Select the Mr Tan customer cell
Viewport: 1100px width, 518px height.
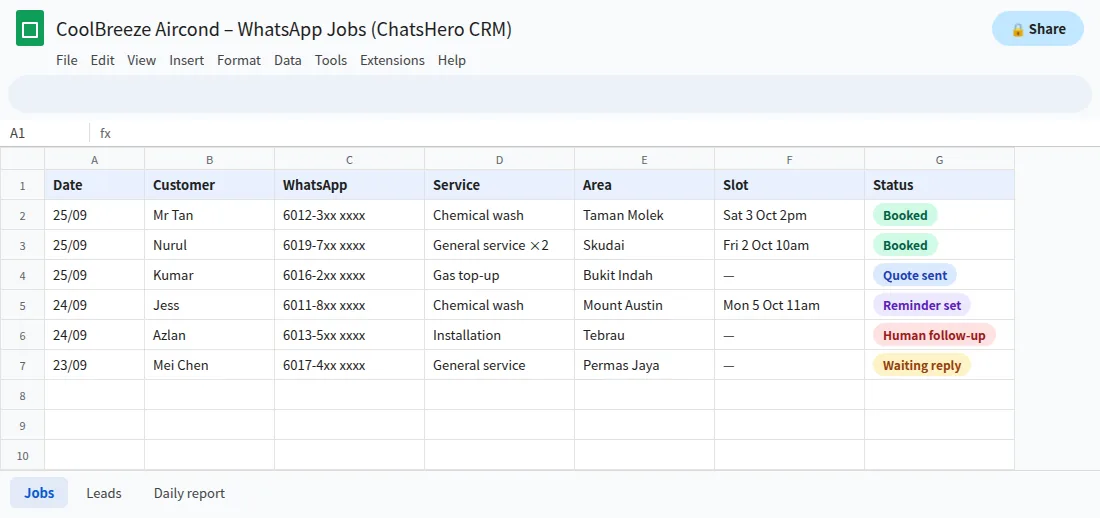coord(210,215)
